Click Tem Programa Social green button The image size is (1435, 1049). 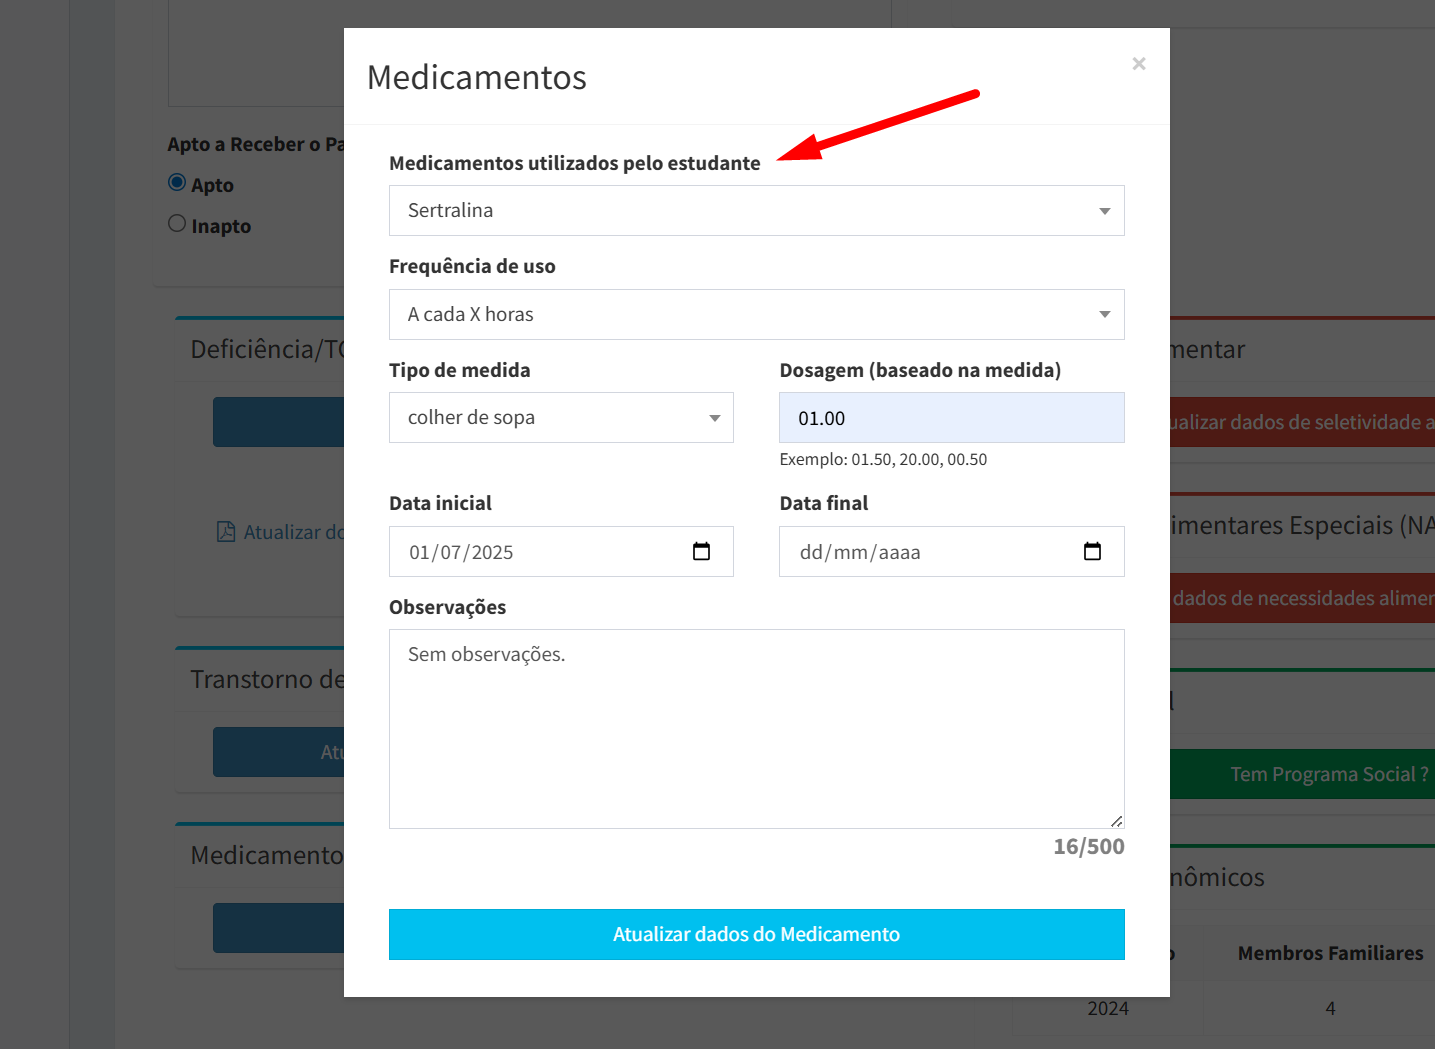coord(1302,774)
